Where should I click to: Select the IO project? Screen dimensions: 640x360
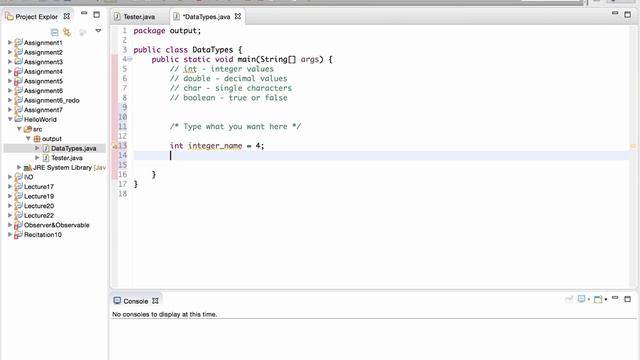(x=28, y=177)
